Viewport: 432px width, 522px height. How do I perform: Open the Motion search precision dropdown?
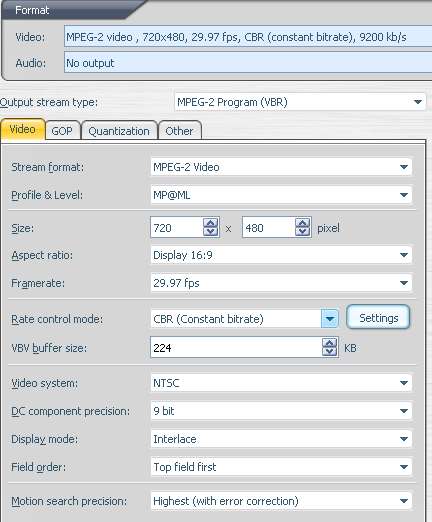coord(281,501)
